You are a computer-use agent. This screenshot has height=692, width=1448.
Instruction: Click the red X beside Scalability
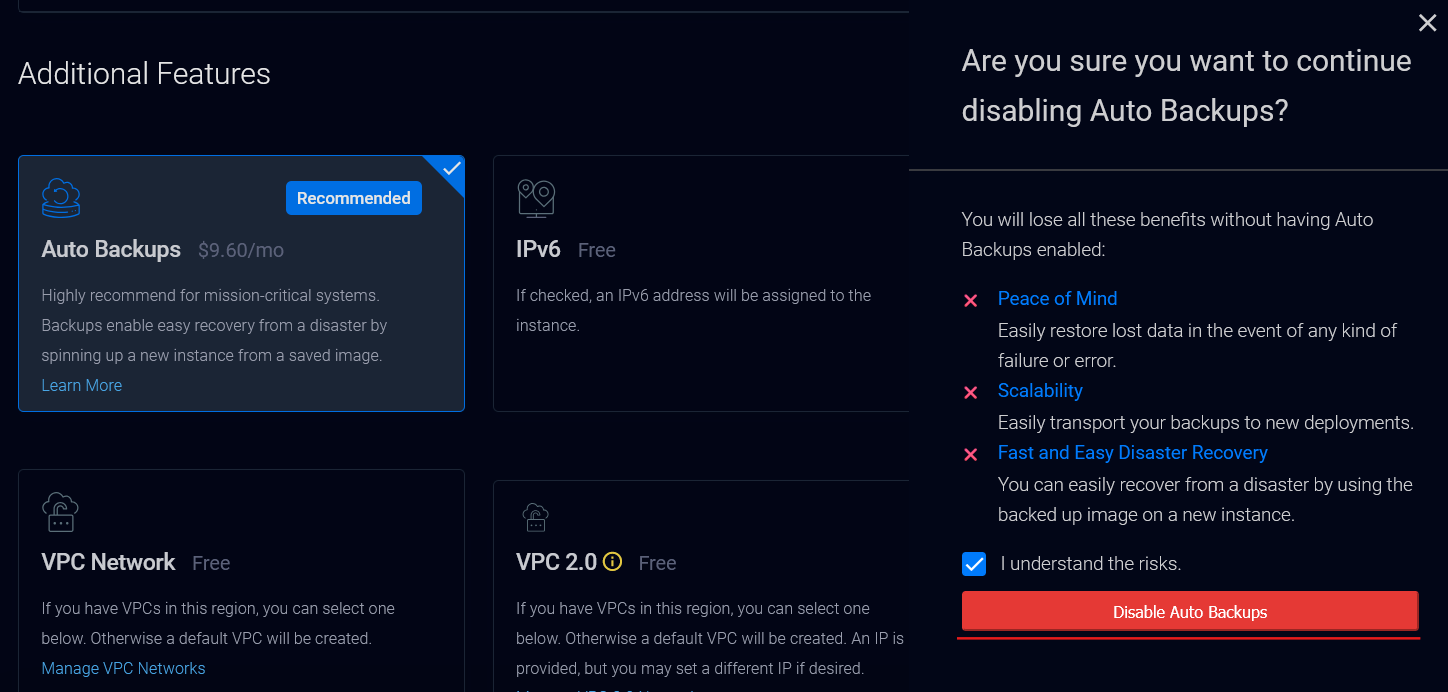point(970,392)
